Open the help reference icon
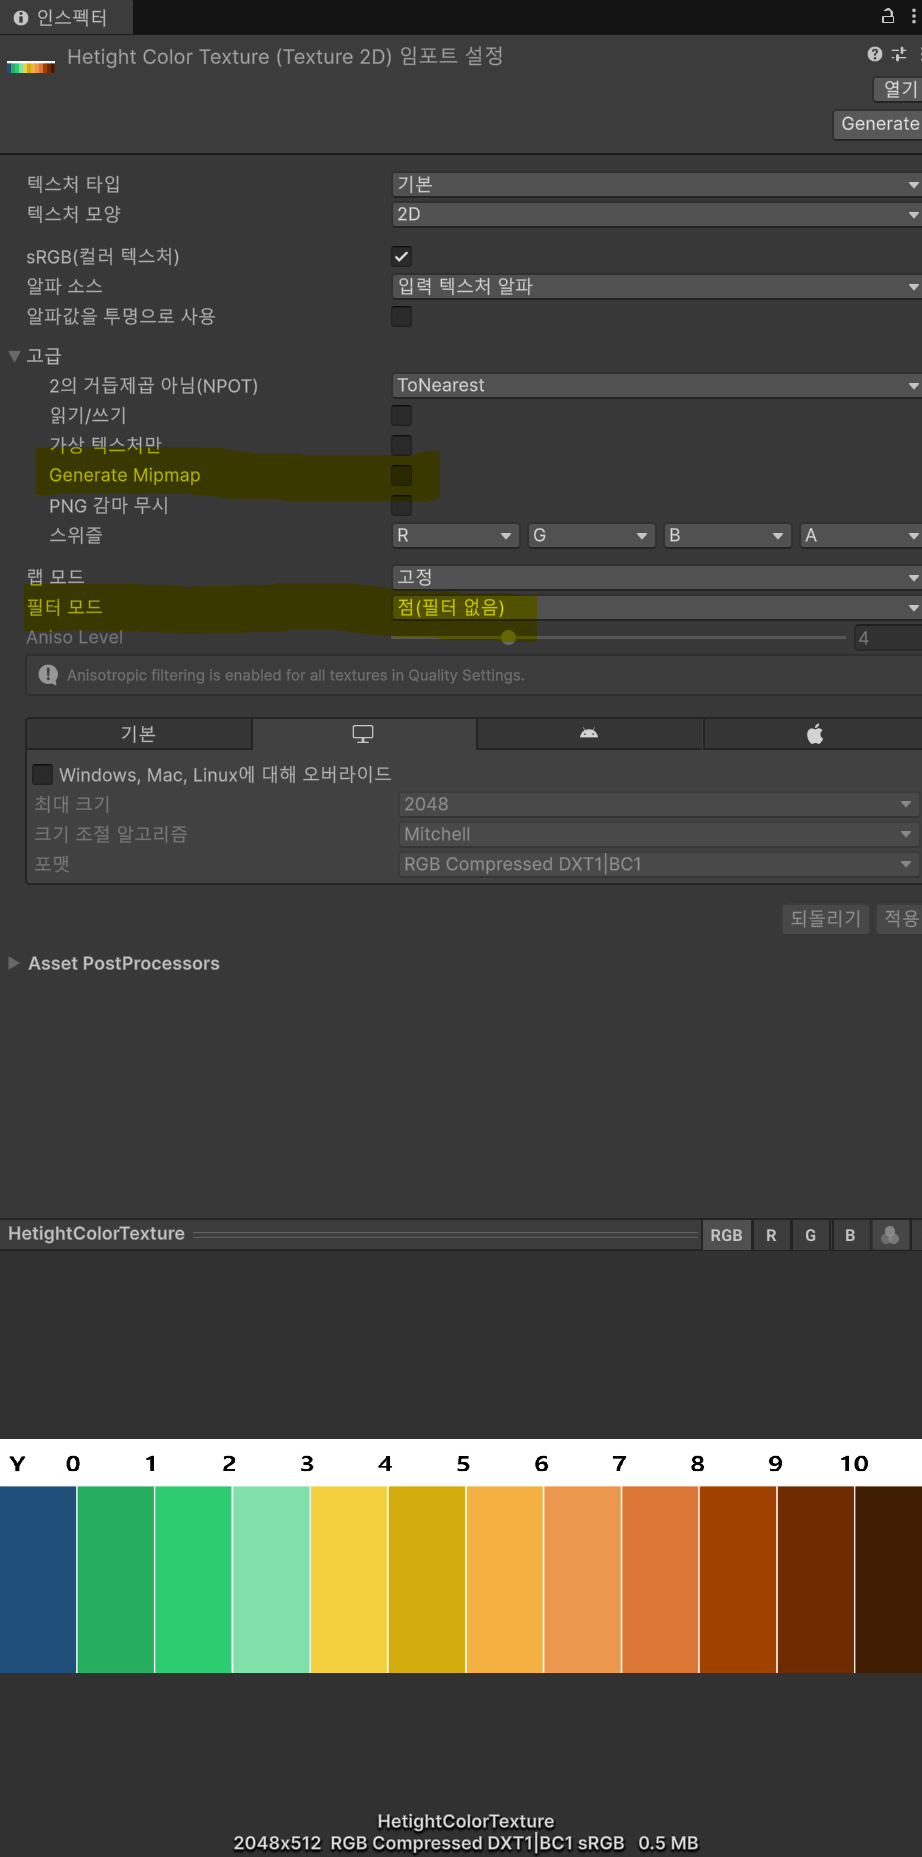 pyautogui.click(x=875, y=54)
